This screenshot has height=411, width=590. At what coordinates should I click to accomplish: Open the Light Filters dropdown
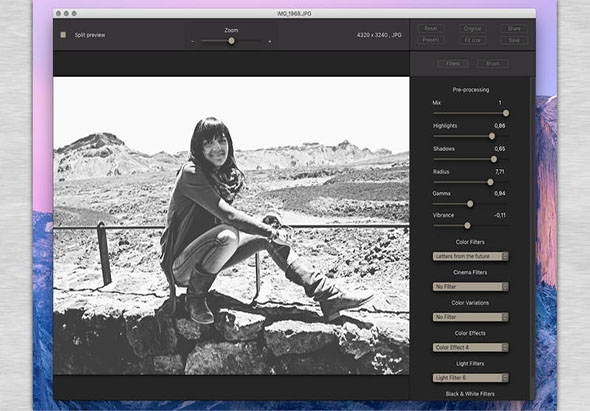coord(470,378)
